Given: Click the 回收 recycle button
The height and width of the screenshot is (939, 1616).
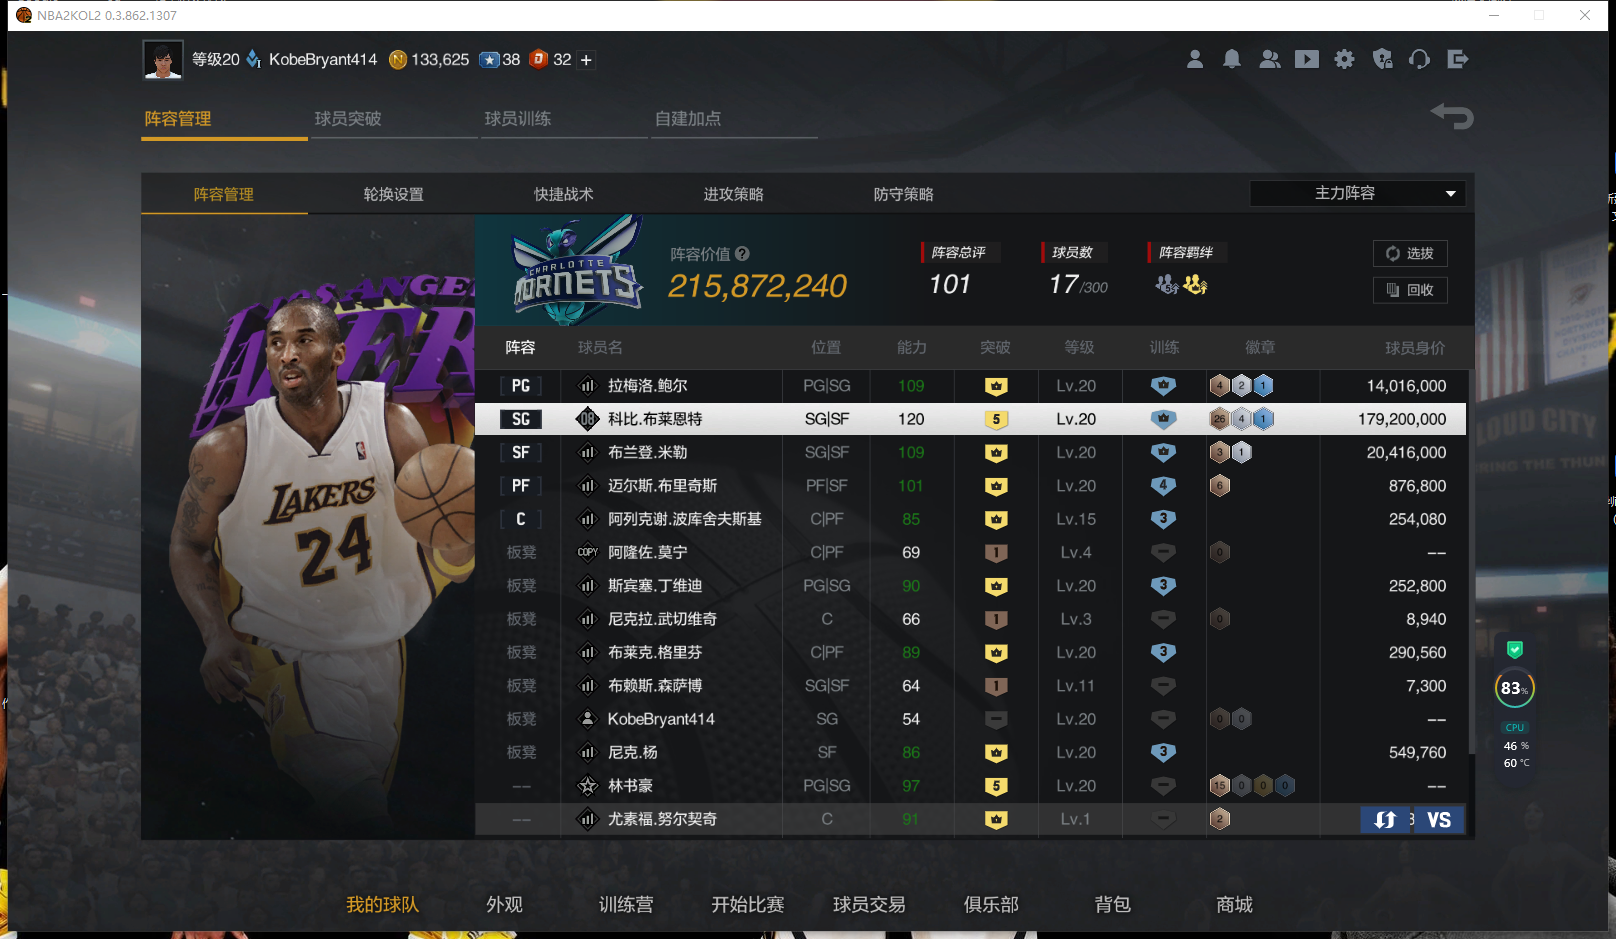Looking at the screenshot, I should point(1409,290).
